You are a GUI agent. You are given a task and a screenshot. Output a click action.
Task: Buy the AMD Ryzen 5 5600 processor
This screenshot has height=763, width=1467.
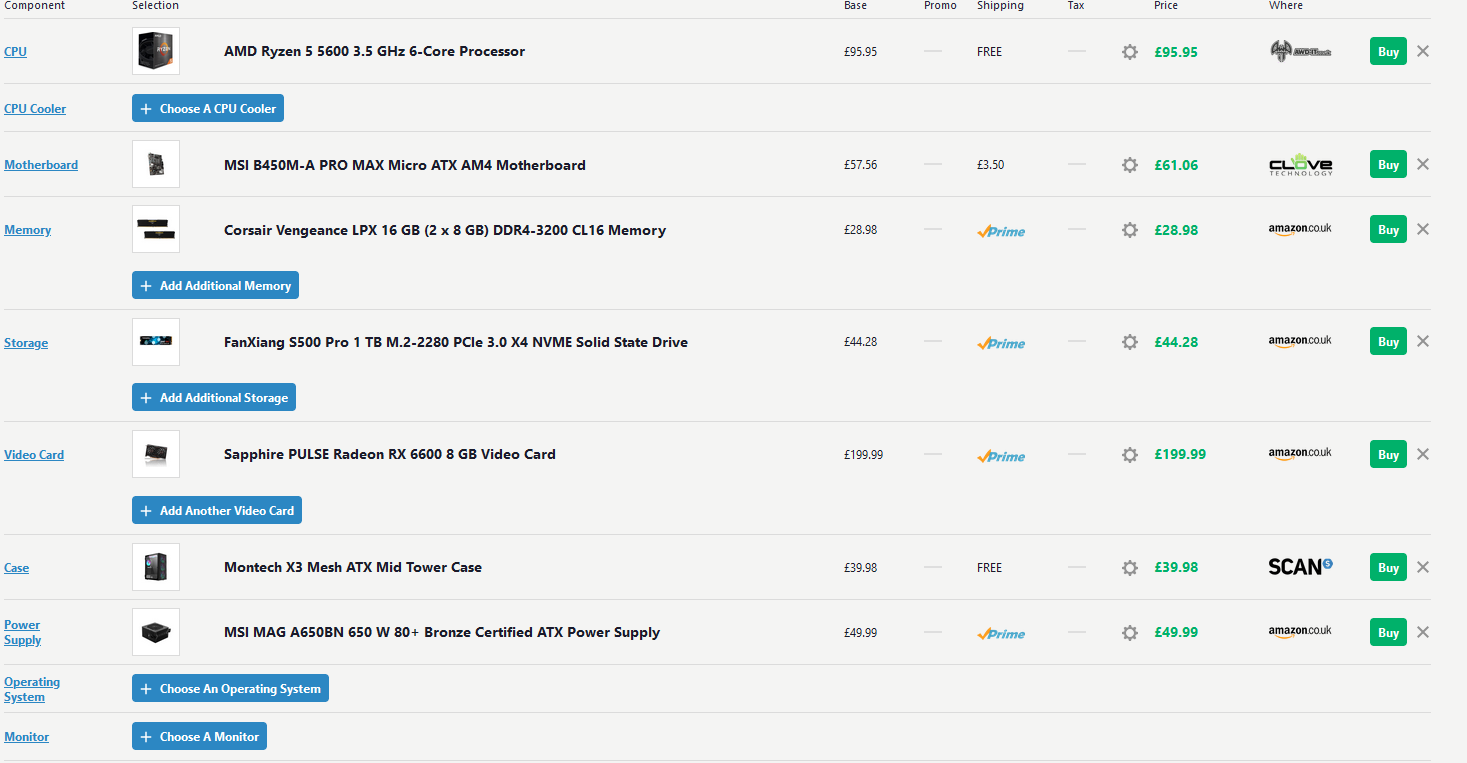pyautogui.click(x=1388, y=51)
